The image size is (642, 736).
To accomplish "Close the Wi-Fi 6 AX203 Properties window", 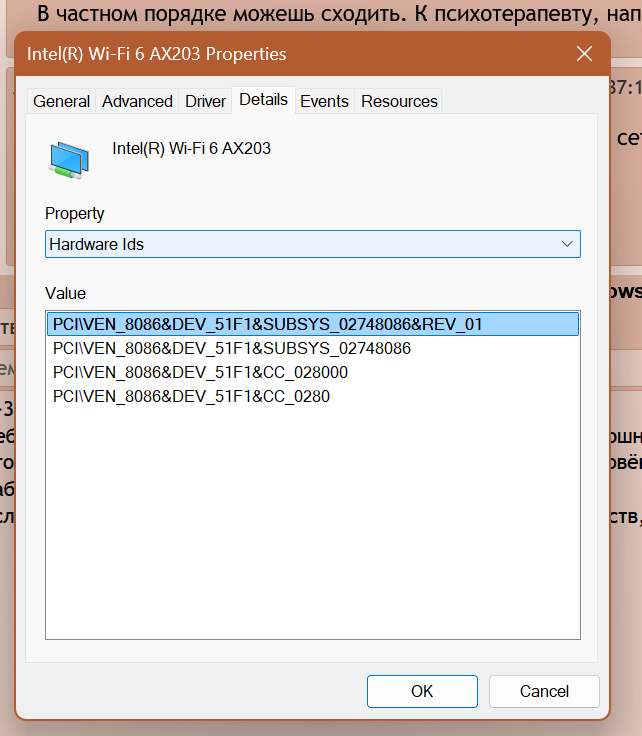I will (584, 54).
